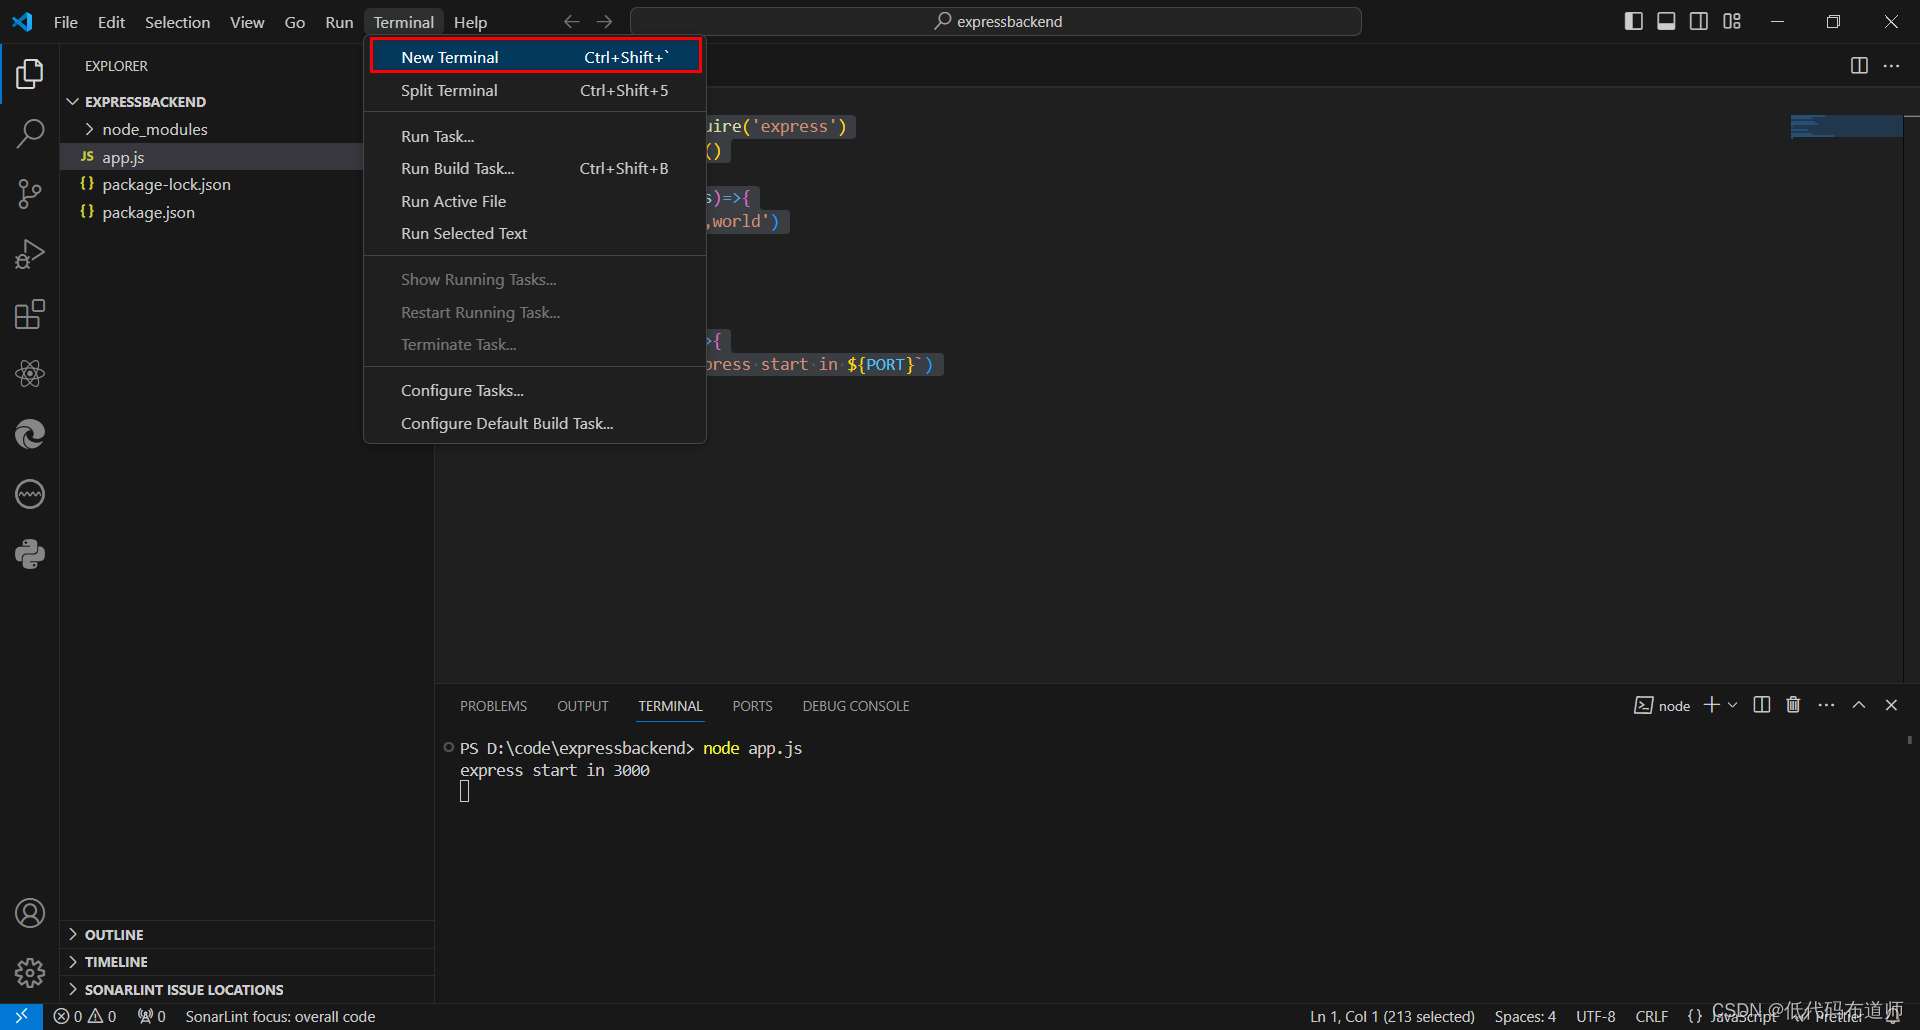Screen dimensions: 1920x1030
Task: Click UTF-8 encoding status
Action: [x=1595, y=1016]
